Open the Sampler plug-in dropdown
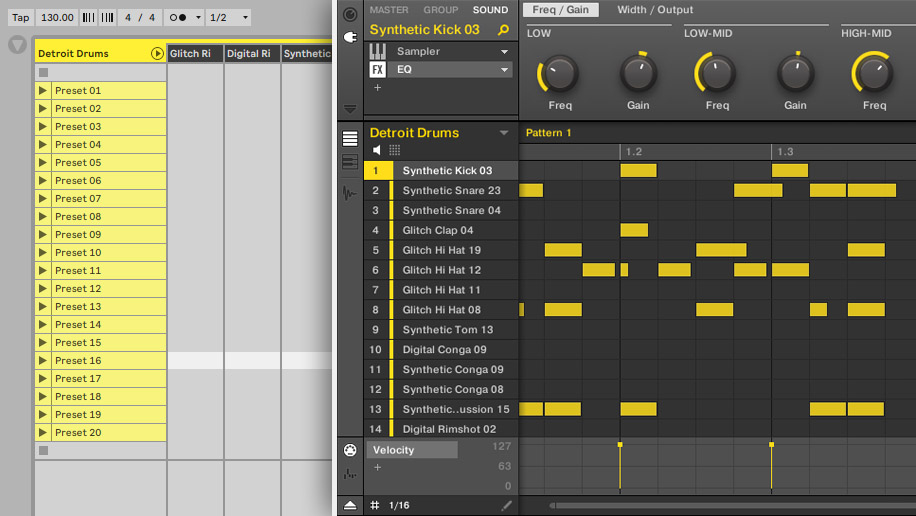Image resolution: width=916 pixels, height=516 pixels. click(x=504, y=51)
